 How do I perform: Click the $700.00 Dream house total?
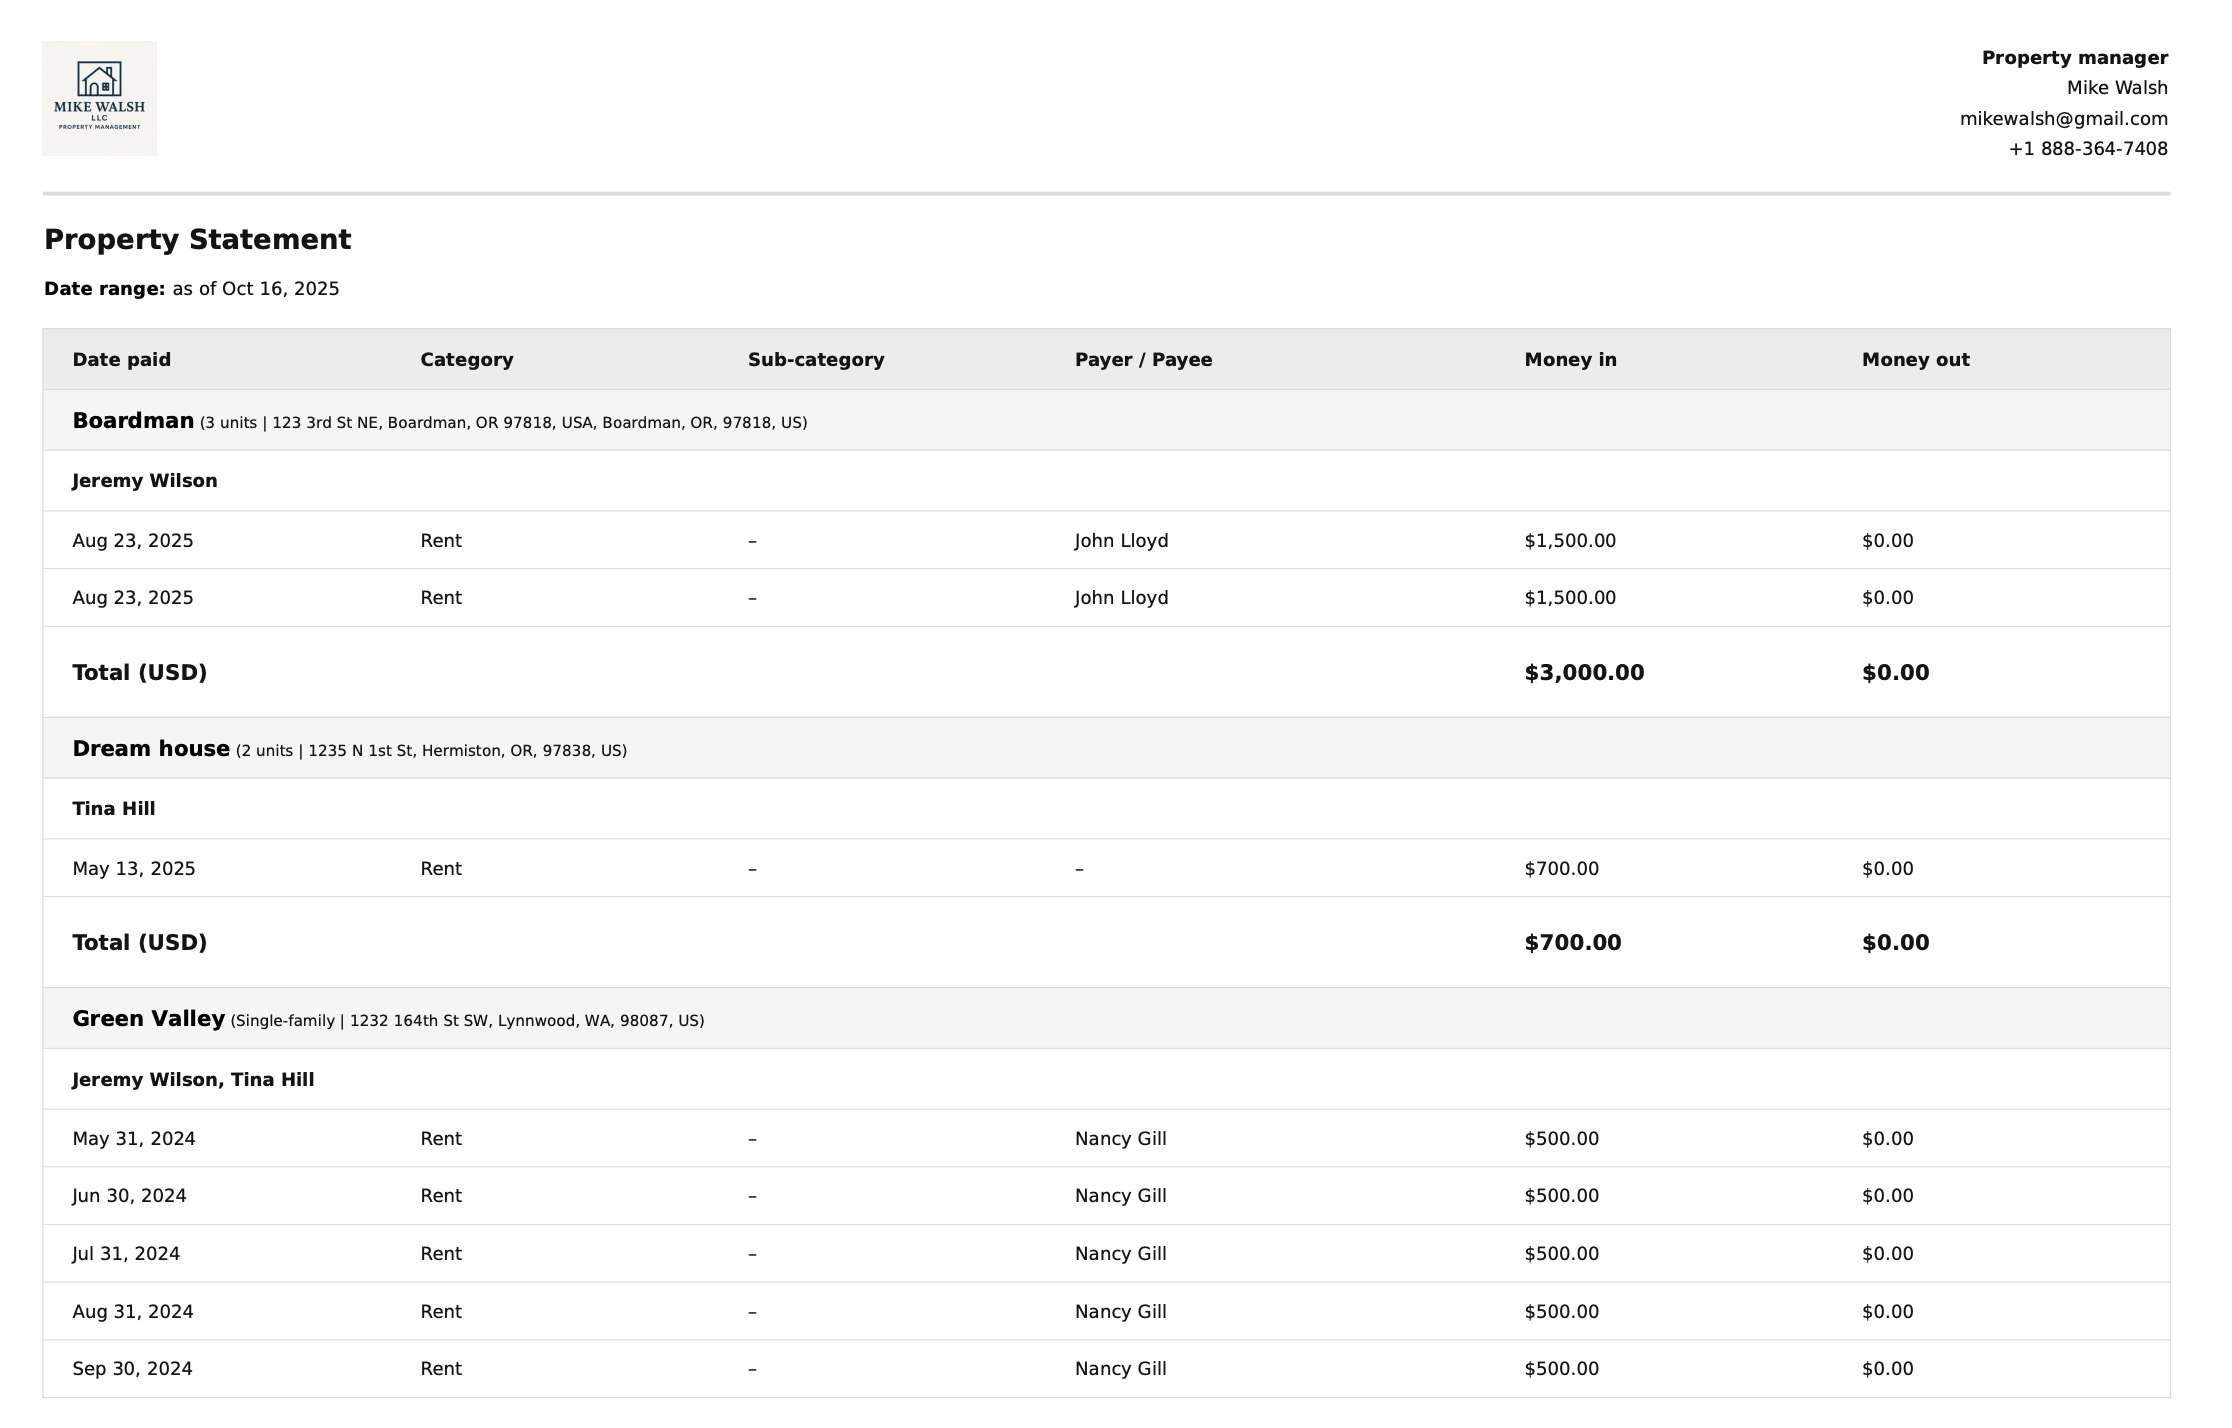pos(1572,943)
